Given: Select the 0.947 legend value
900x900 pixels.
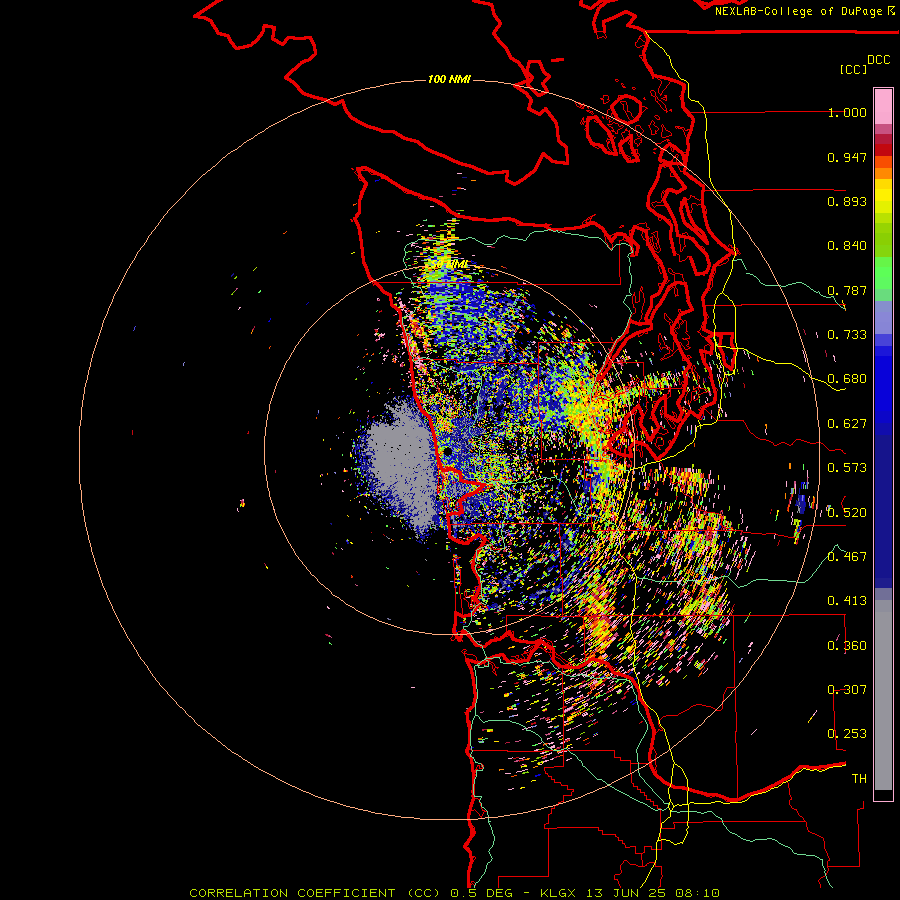Looking at the screenshot, I should coord(847,157).
